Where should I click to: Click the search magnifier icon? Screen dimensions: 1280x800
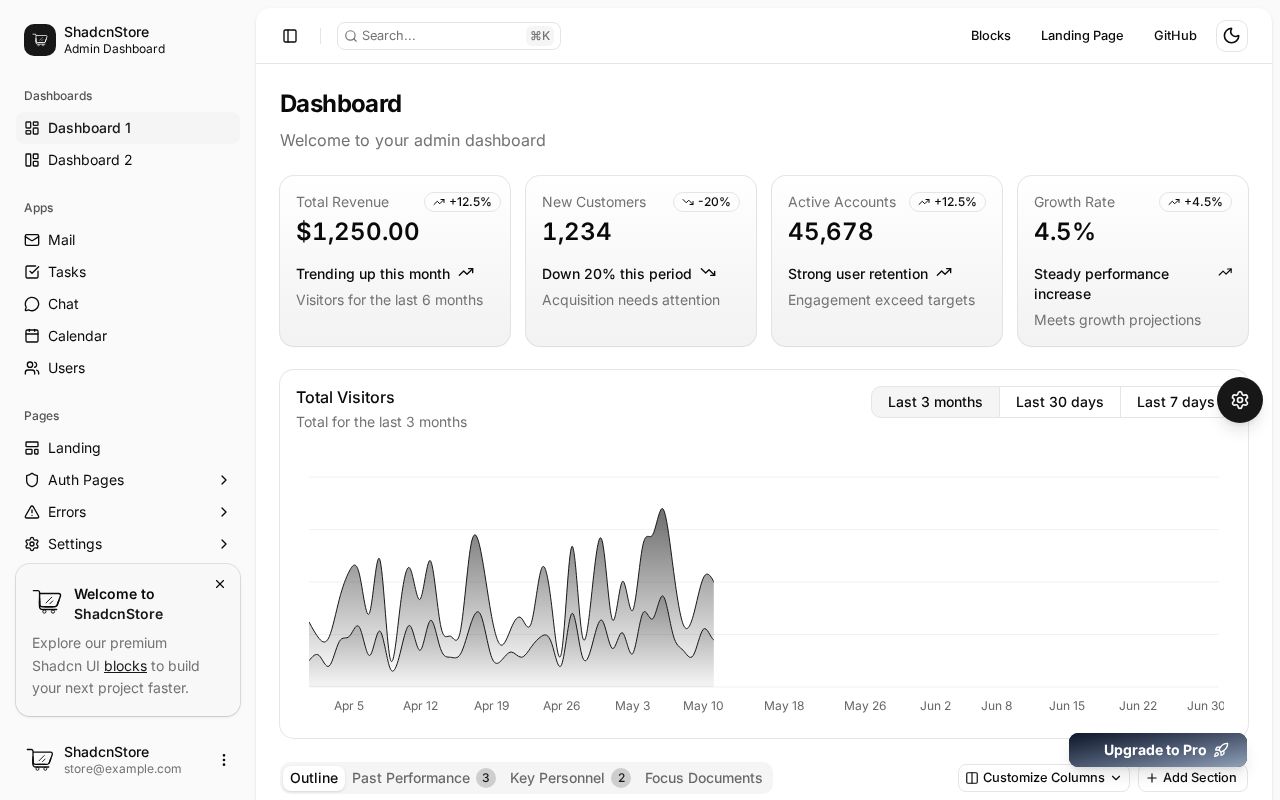tap(351, 36)
